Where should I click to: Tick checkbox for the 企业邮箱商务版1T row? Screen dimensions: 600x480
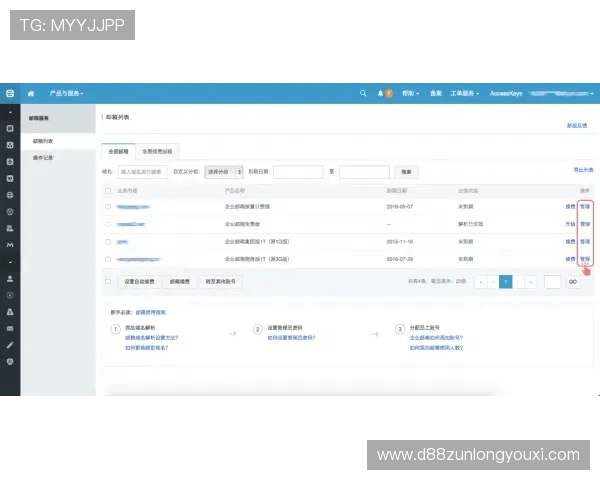108,259
